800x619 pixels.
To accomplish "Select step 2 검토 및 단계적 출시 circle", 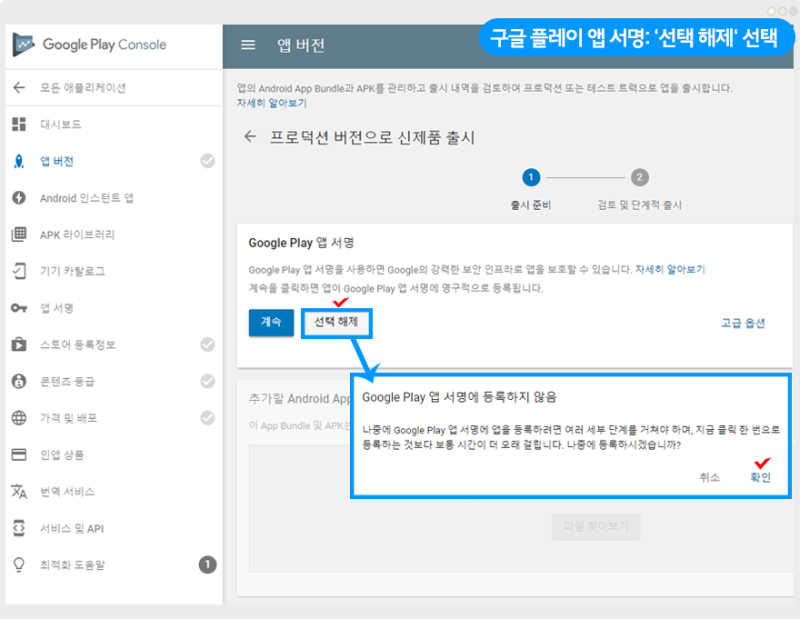I will [640, 178].
